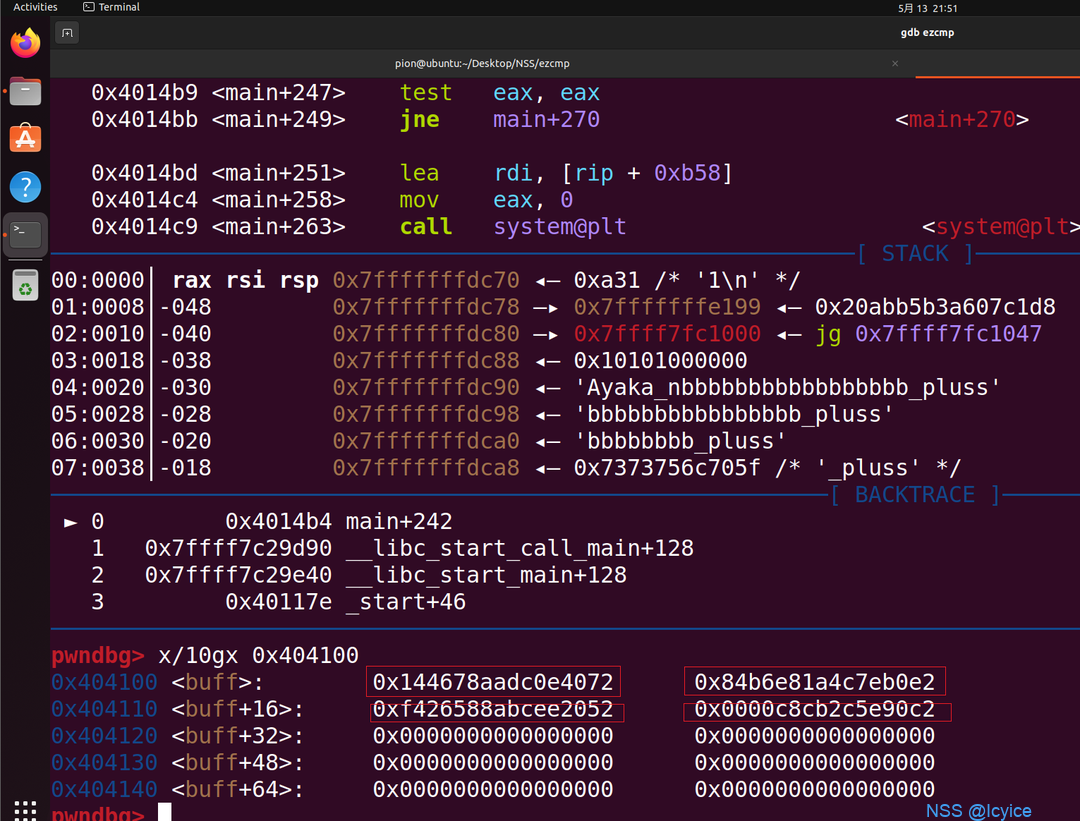Click the new terminal tab button
This screenshot has height=821, width=1080.
pos(67,32)
